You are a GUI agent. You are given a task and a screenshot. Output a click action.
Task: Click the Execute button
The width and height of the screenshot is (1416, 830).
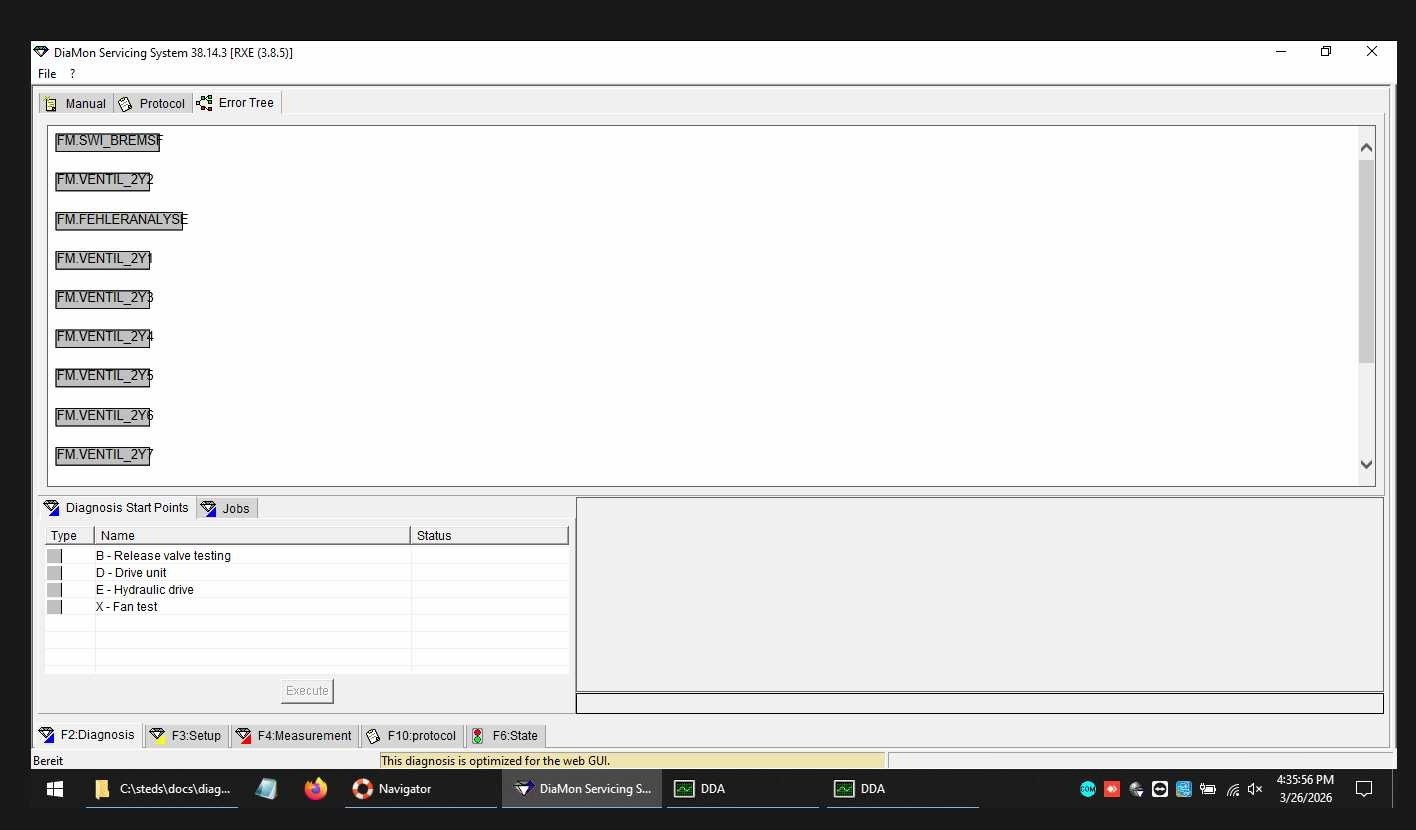(x=307, y=690)
